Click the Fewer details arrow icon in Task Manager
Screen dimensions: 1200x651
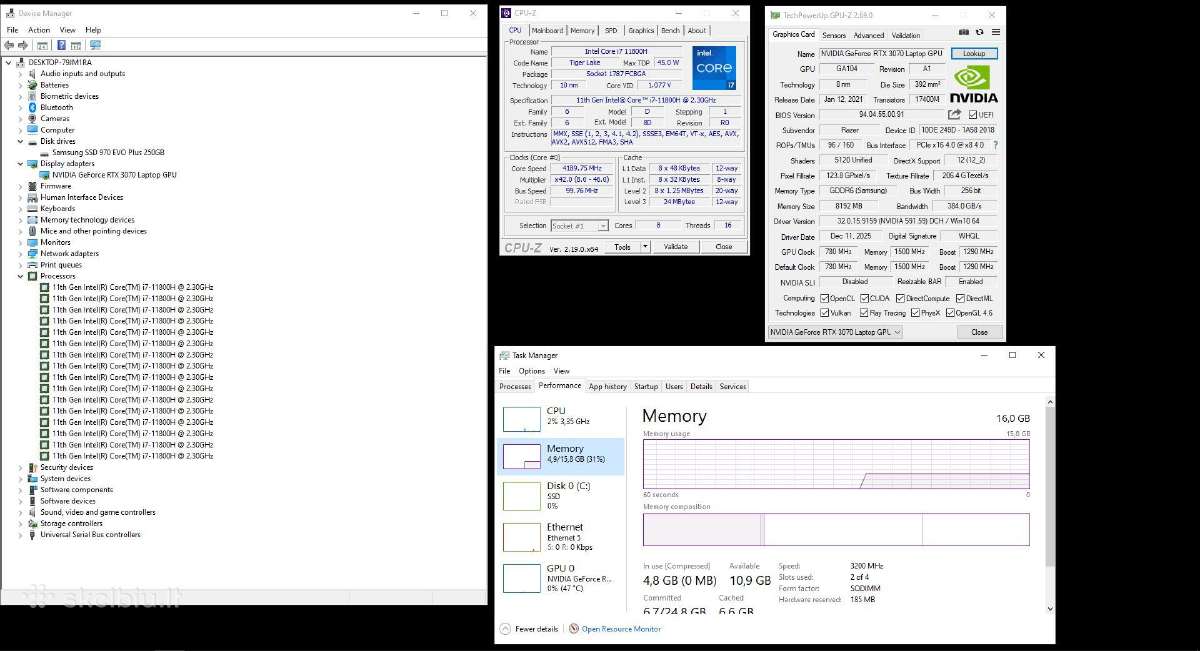[x=505, y=629]
